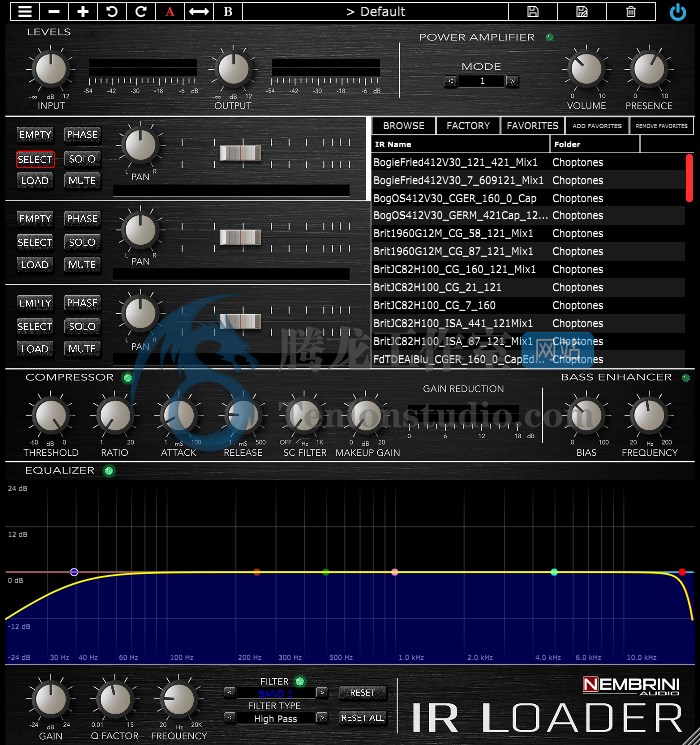700x745 pixels.
Task: Toggle the Power Amplifier LED
Action: [550, 37]
